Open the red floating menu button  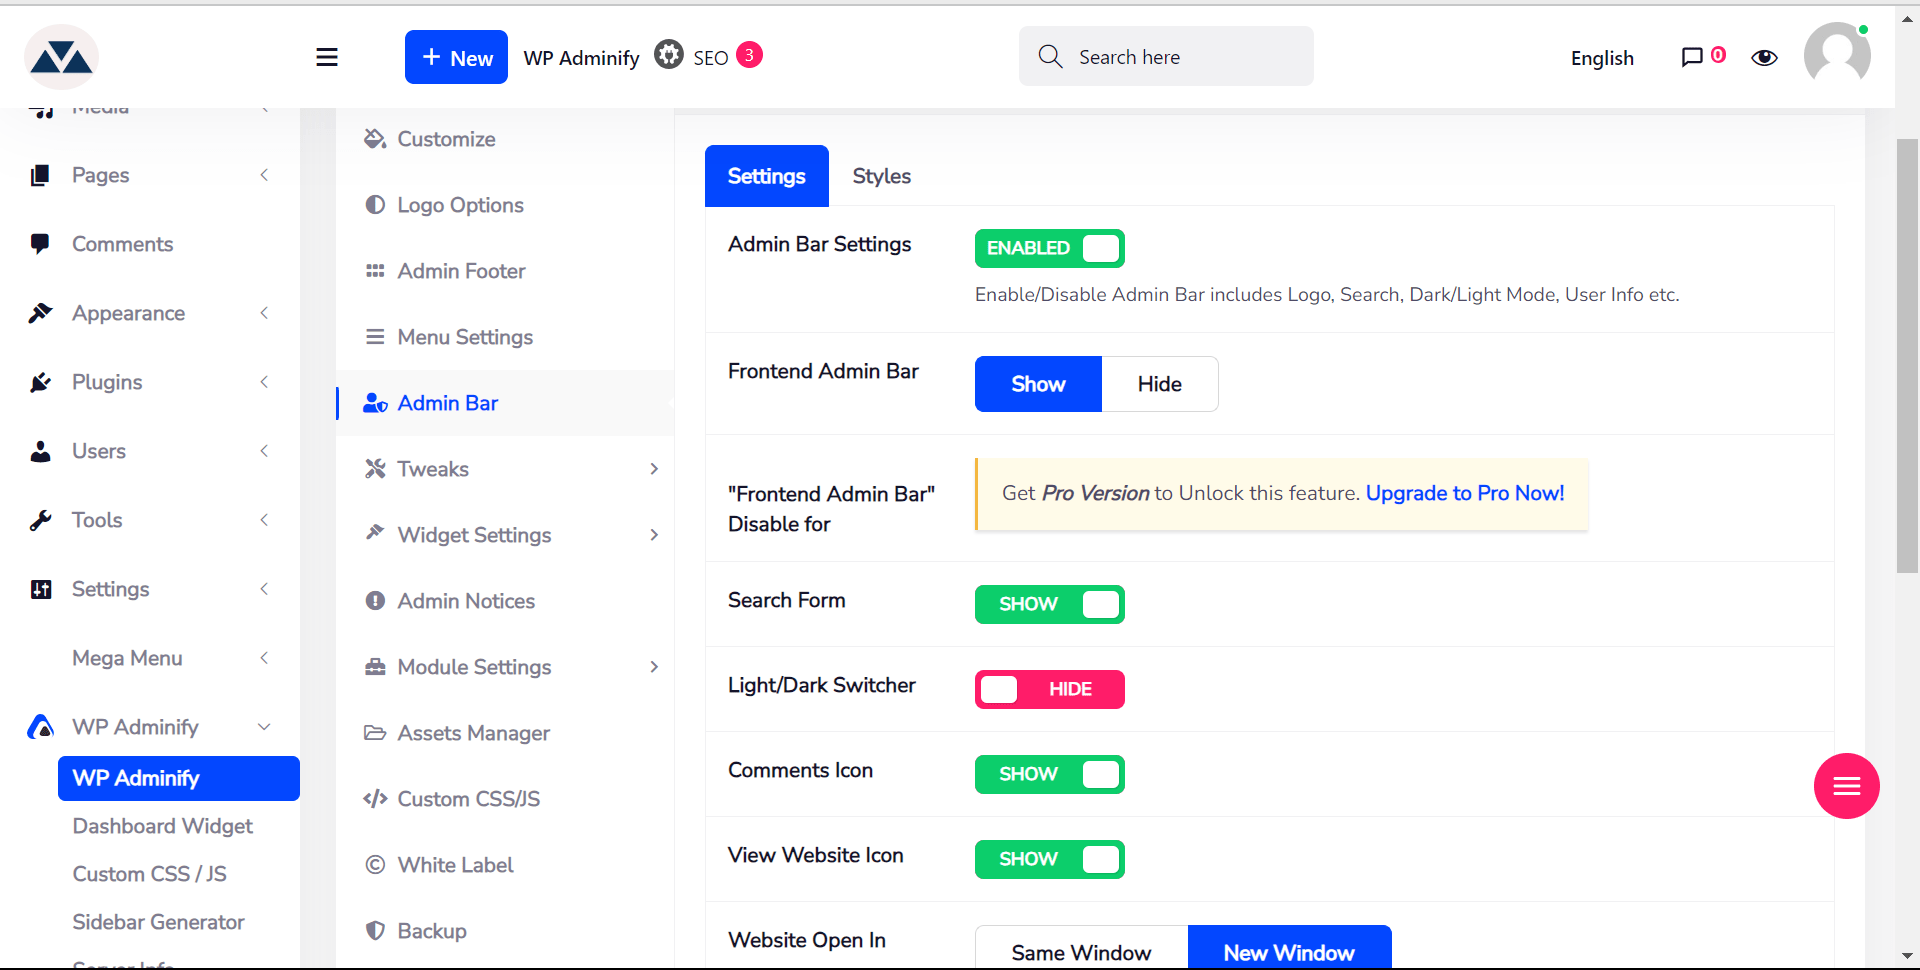pyautogui.click(x=1846, y=786)
